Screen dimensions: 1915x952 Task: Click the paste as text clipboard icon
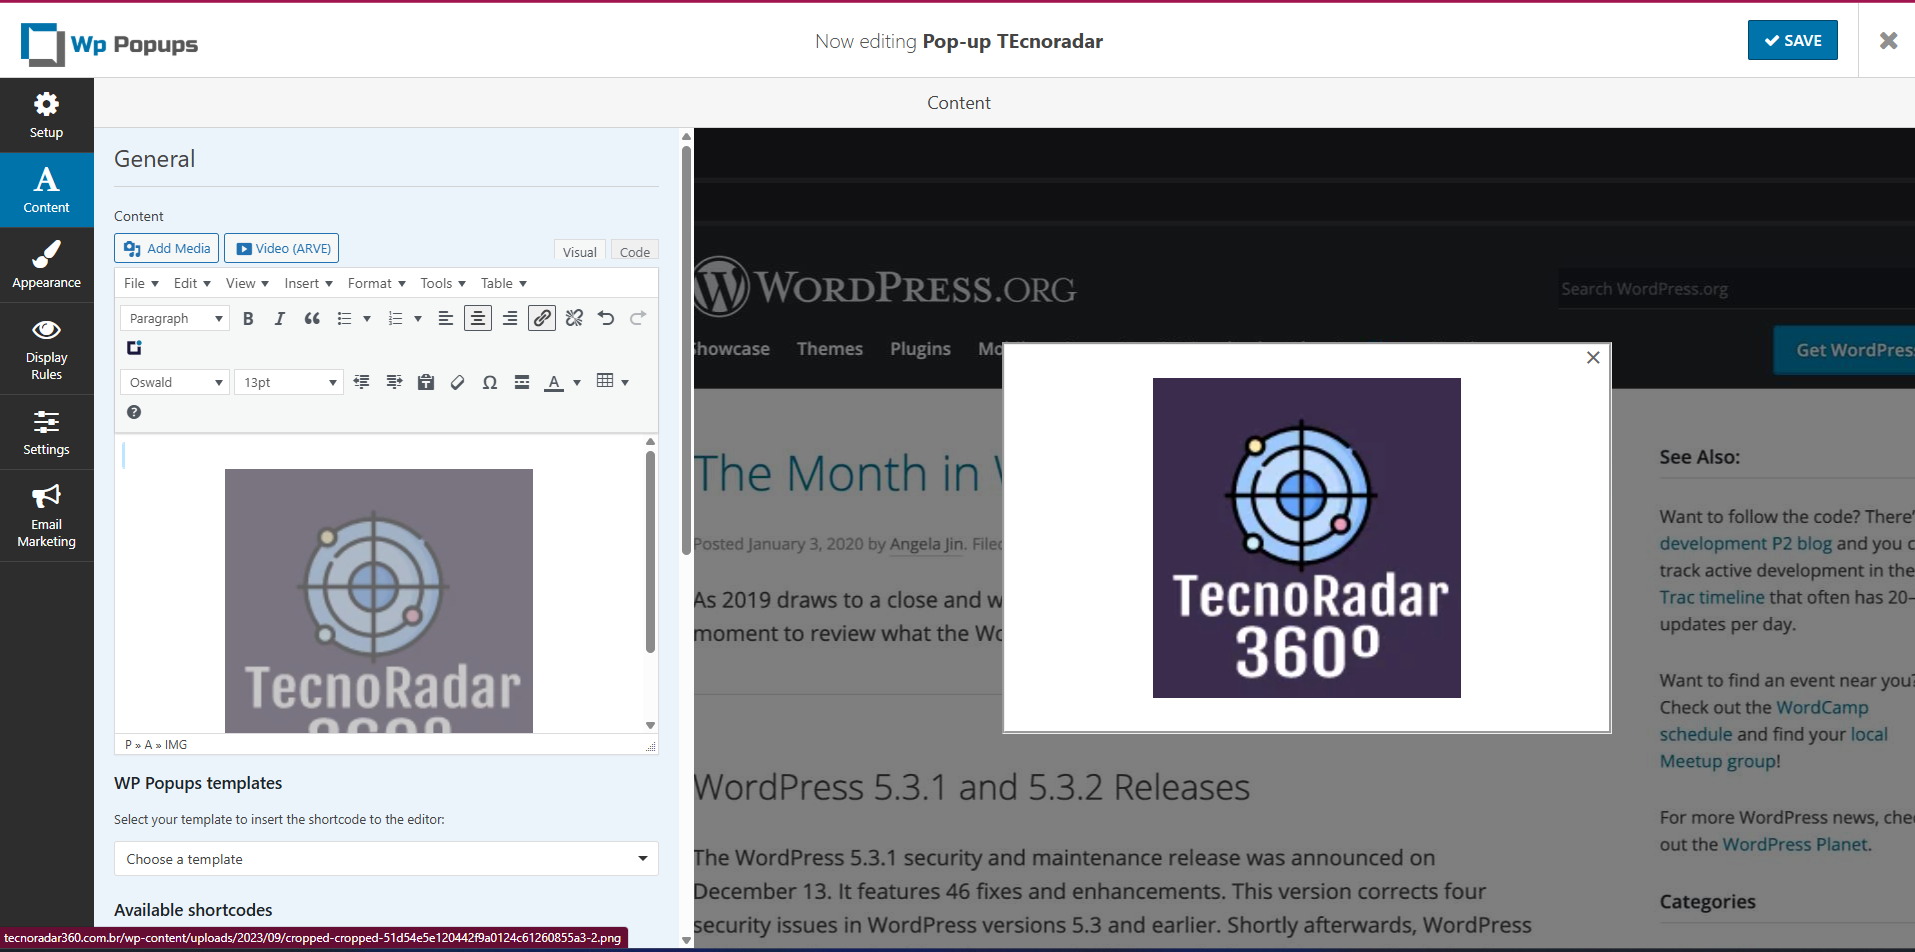point(426,382)
